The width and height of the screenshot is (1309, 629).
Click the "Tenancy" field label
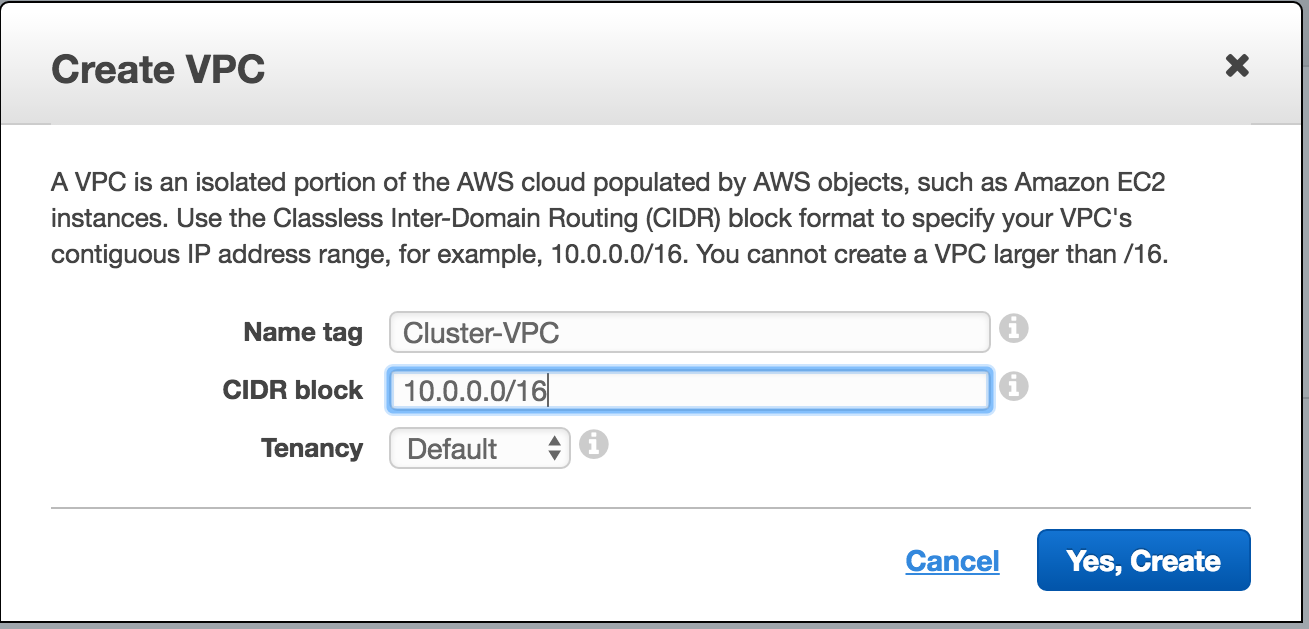pos(312,448)
